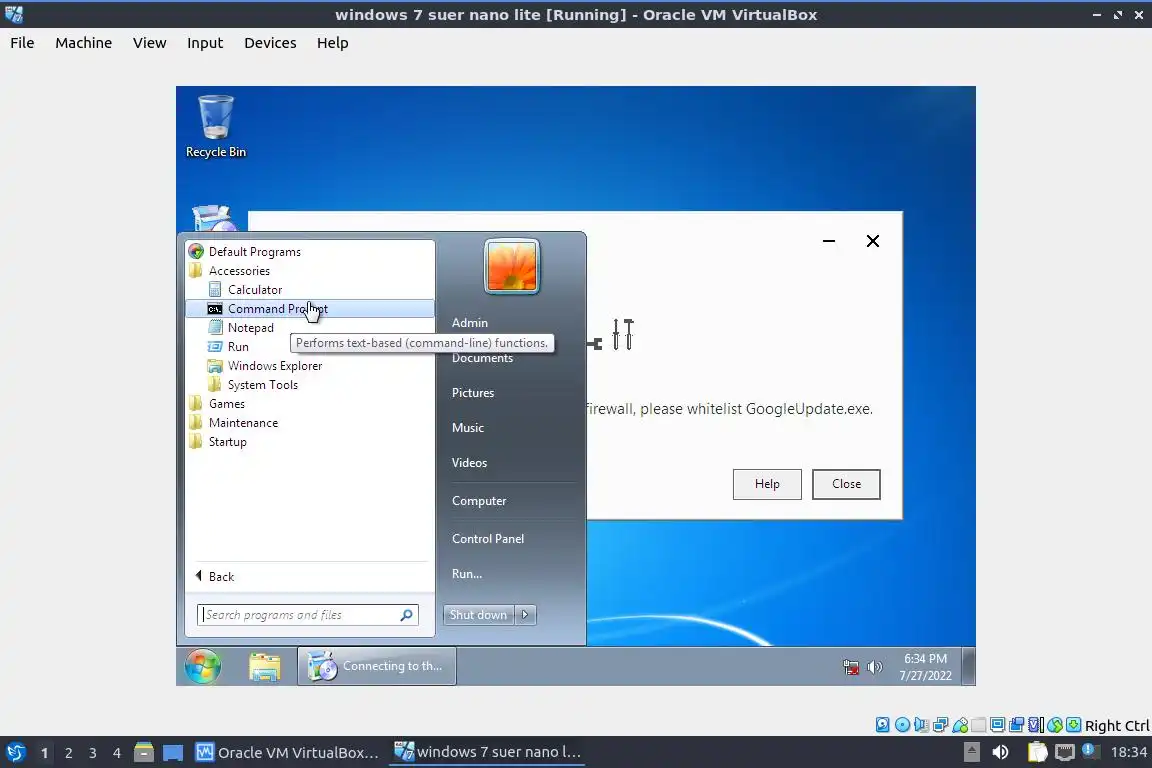This screenshot has width=1152, height=768.
Task: Open Music from Start menu
Action: click(x=468, y=428)
